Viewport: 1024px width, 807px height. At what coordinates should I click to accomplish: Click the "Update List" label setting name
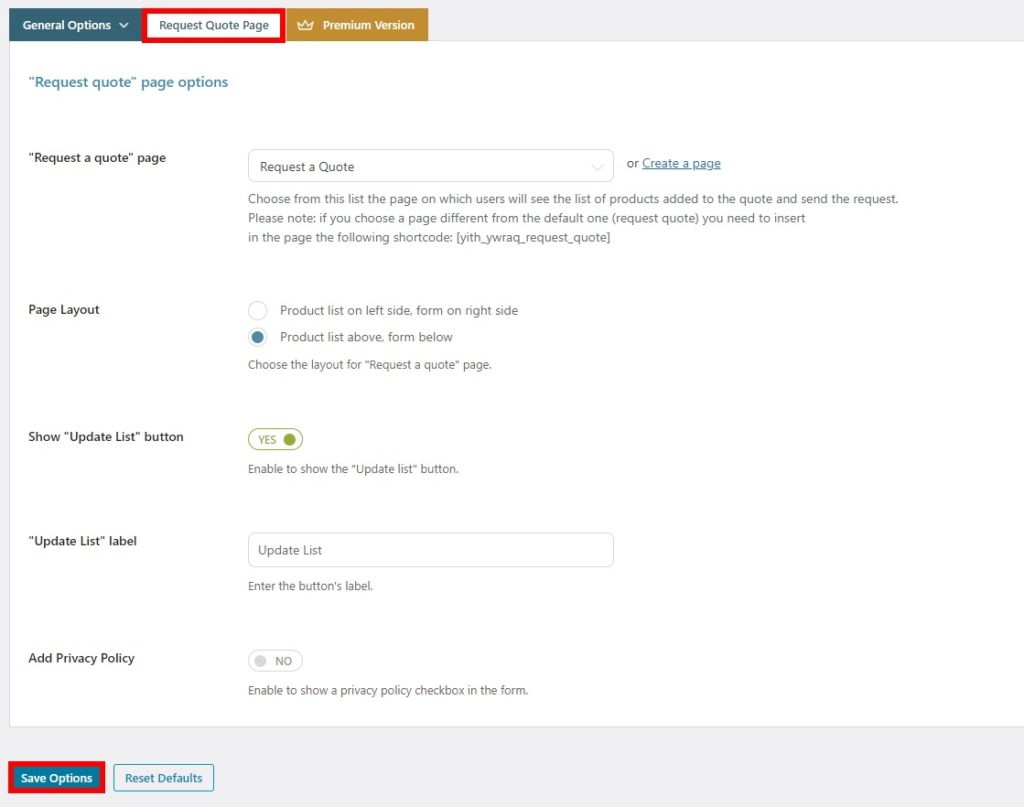pyautogui.click(x=82, y=541)
